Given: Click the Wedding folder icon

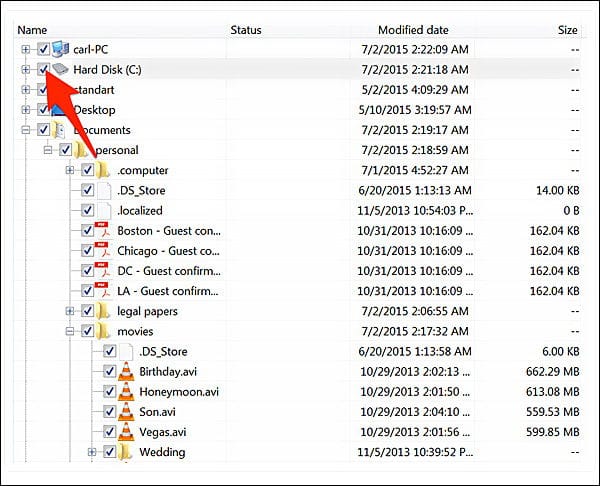Looking at the screenshot, I should (x=126, y=452).
